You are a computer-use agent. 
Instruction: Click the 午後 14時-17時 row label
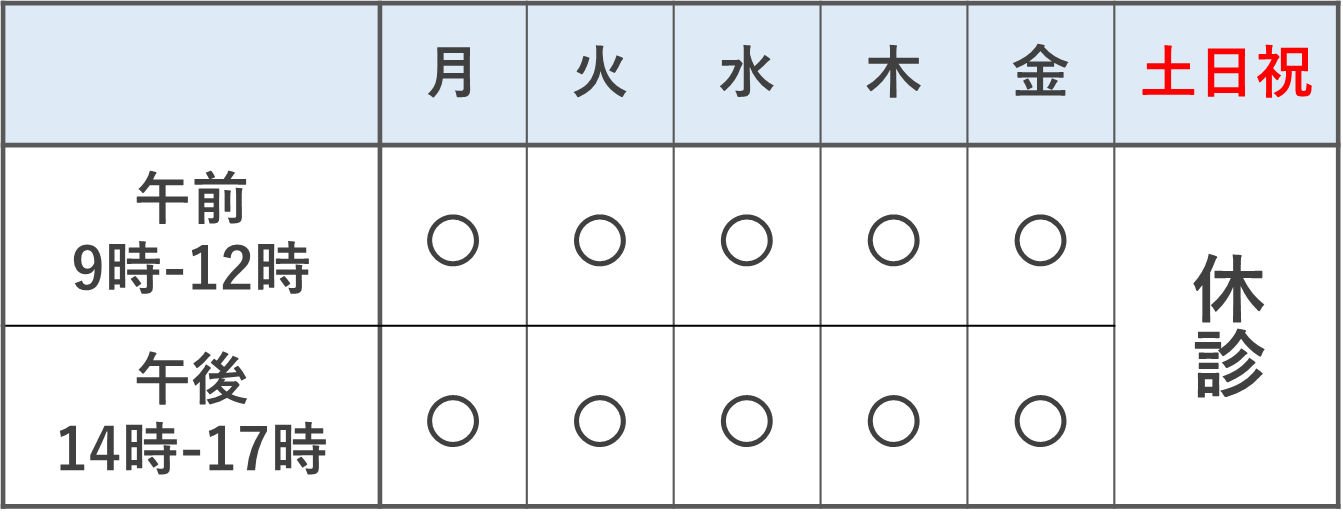pos(191,416)
